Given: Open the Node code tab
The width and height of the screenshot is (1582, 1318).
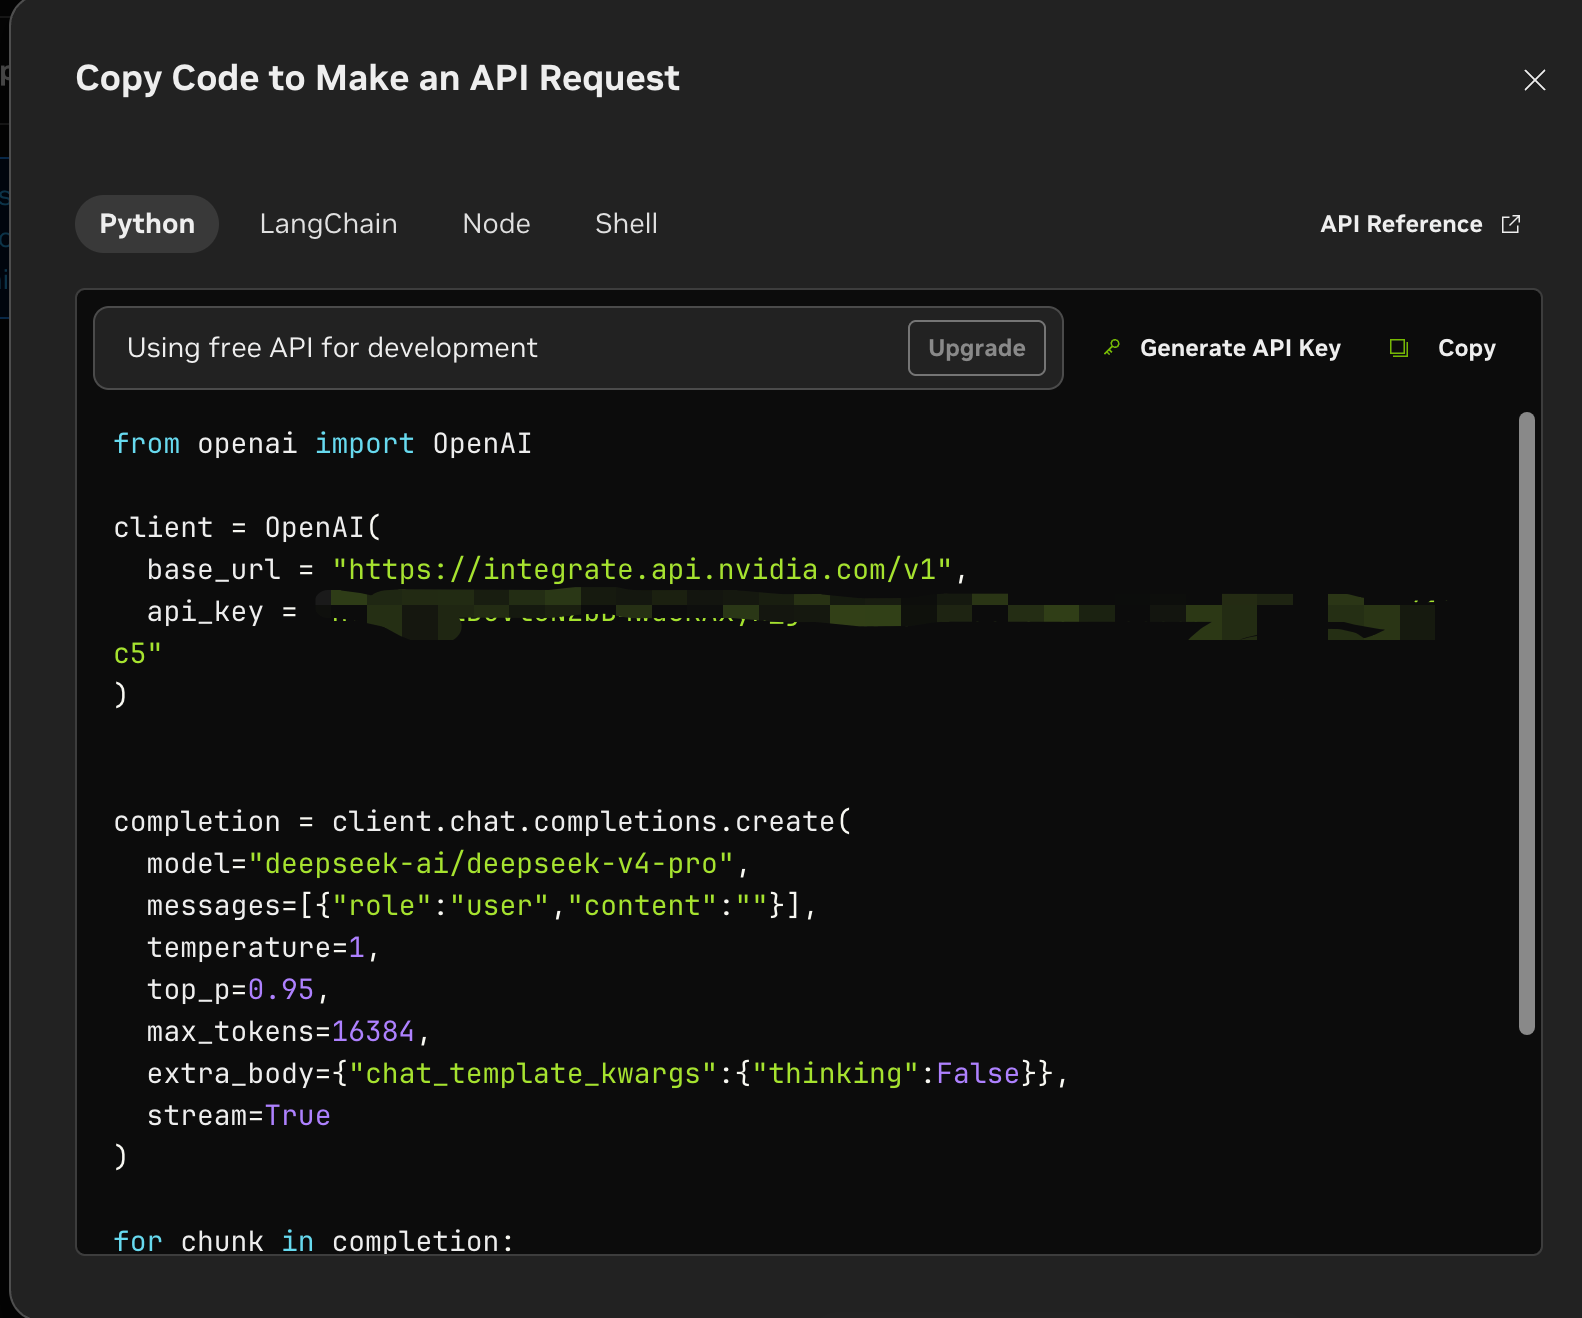Looking at the screenshot, I should click(496, 224).
